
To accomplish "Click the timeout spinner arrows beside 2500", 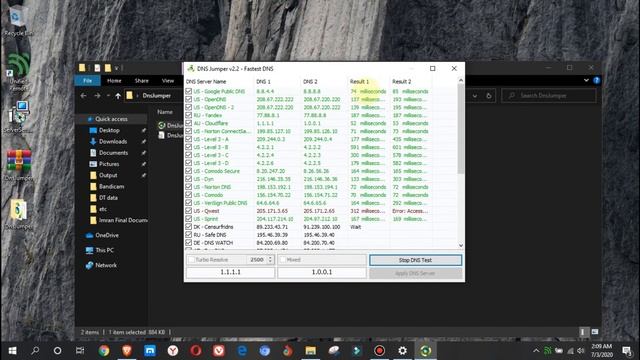I will [270, 260].
